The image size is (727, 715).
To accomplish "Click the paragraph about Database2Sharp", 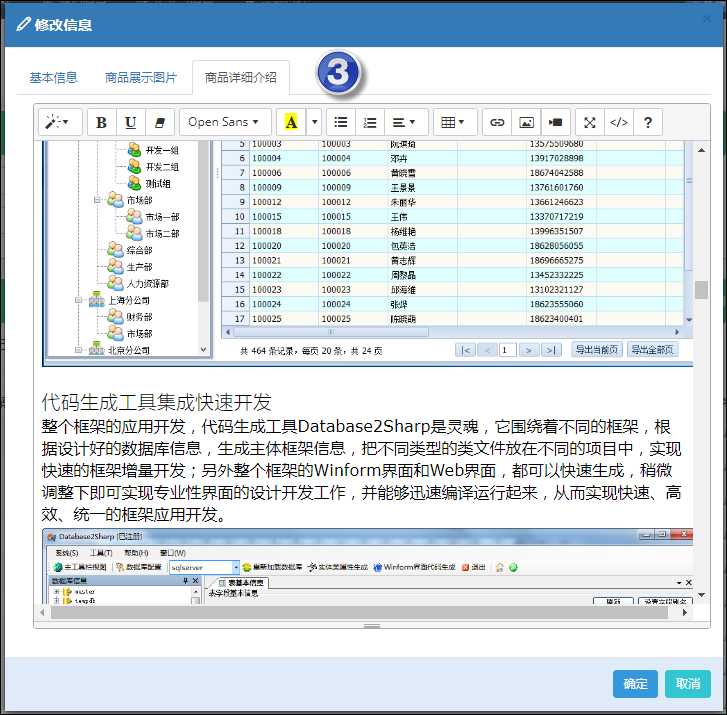I will tap(361, 470).
